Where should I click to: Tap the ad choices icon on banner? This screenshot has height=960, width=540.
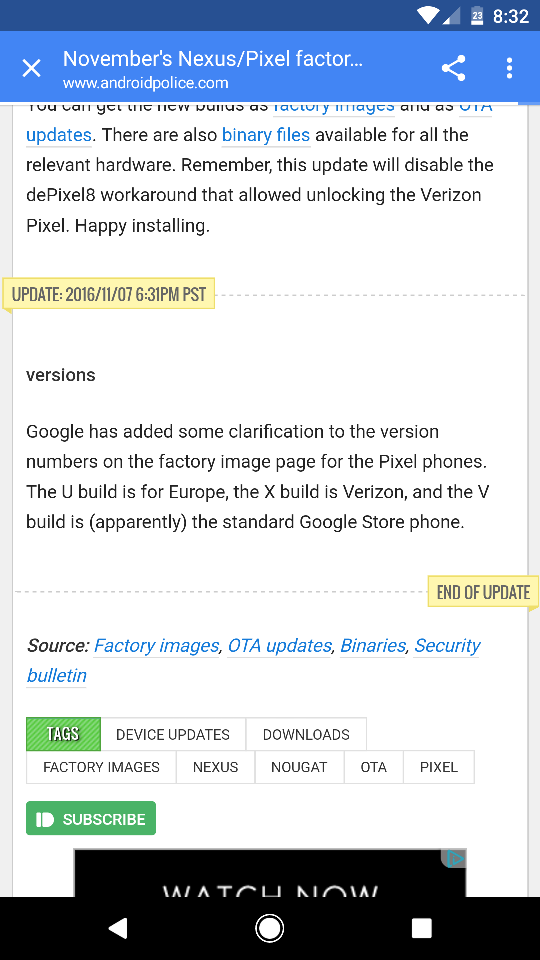coord(454,858)
